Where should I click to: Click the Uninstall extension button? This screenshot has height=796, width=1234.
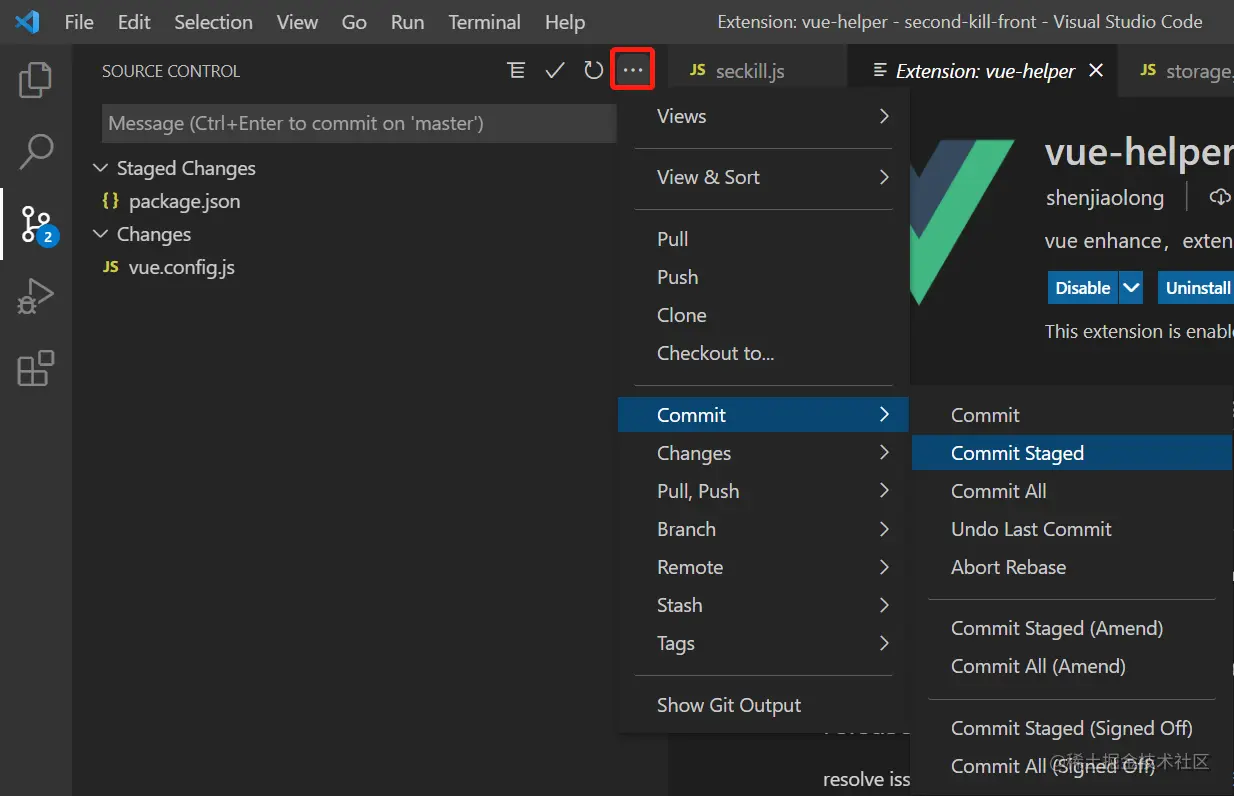1197,288
